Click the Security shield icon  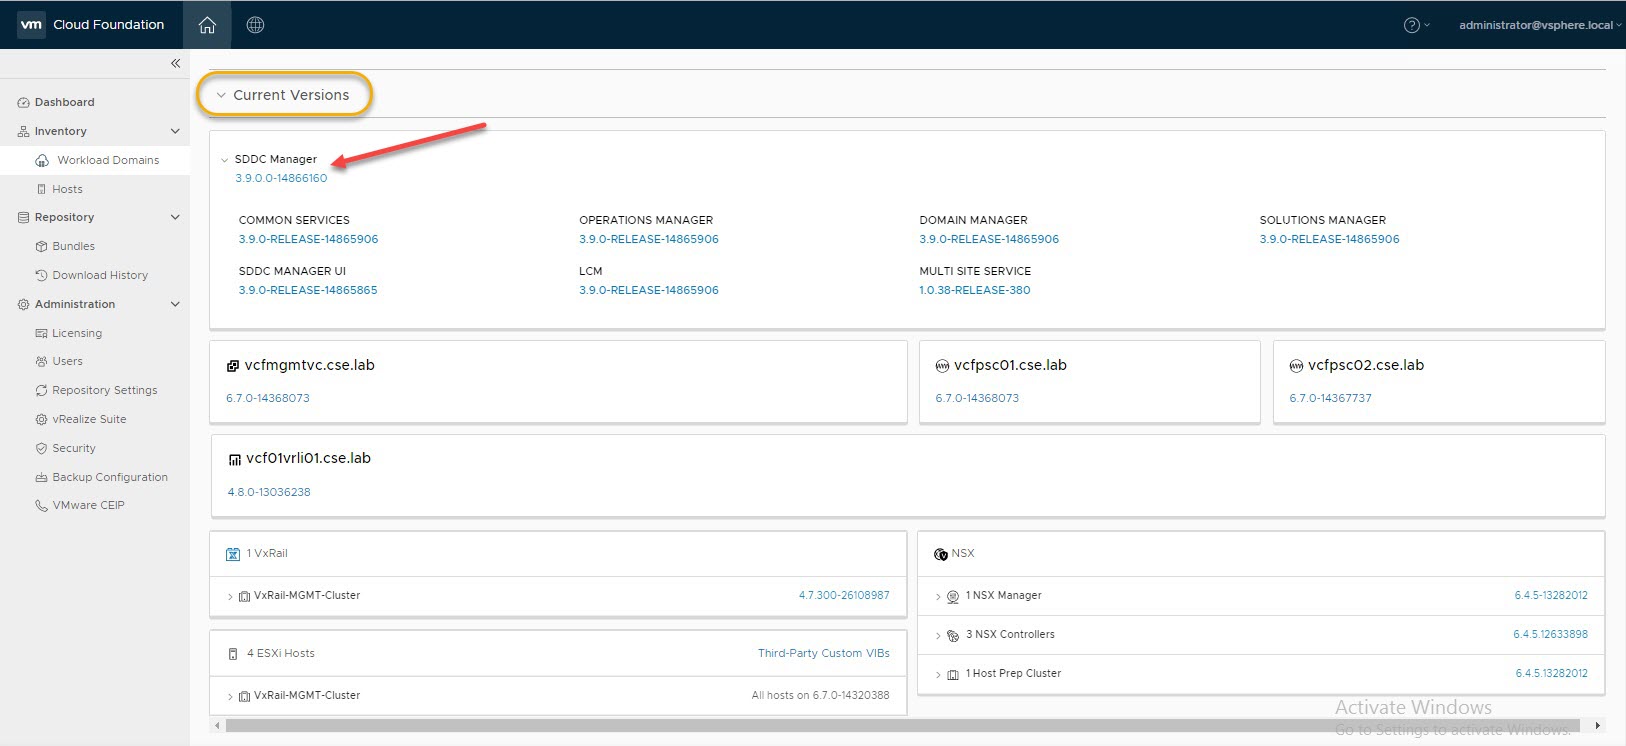(x=41, y=448)
